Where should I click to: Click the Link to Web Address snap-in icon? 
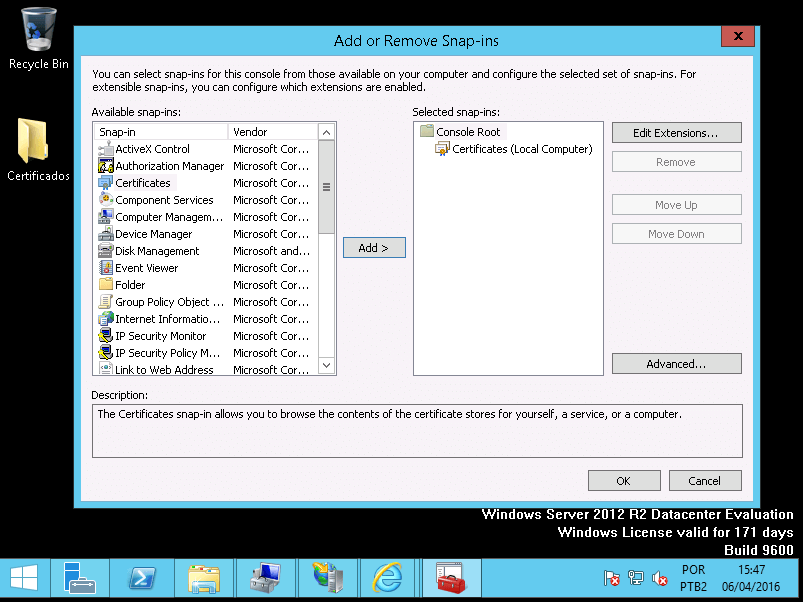click(105, 369)
